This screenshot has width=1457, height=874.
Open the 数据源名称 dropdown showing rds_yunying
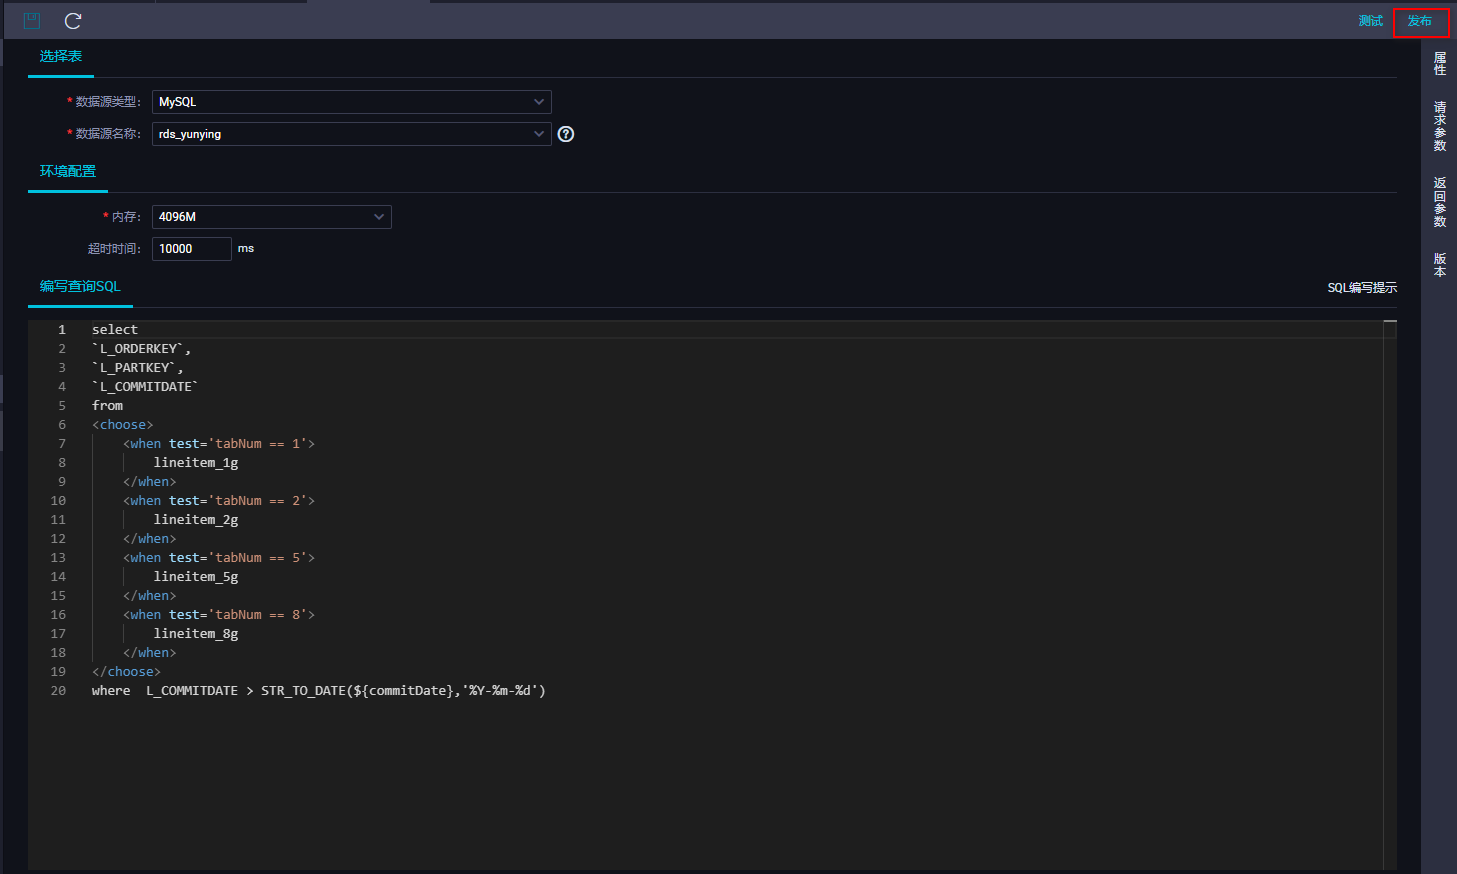point(351,133)
